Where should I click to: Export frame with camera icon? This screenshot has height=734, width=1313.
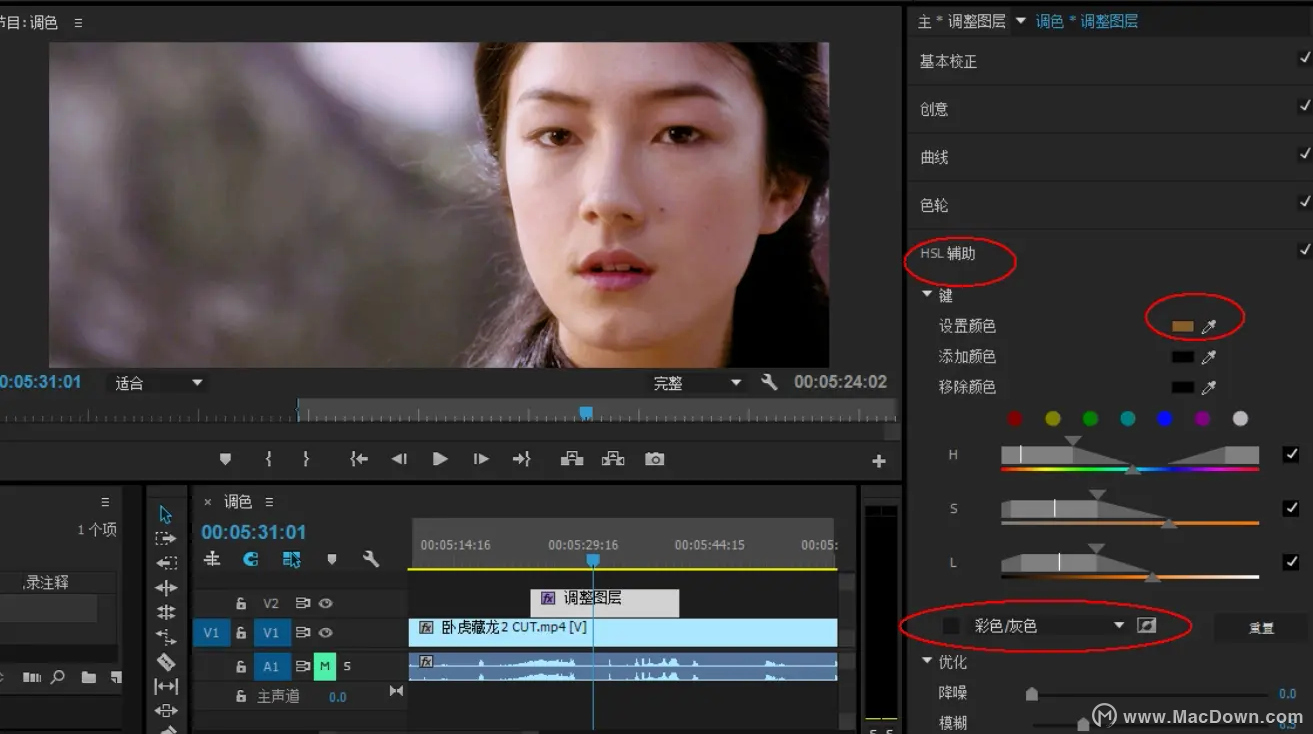654,459
